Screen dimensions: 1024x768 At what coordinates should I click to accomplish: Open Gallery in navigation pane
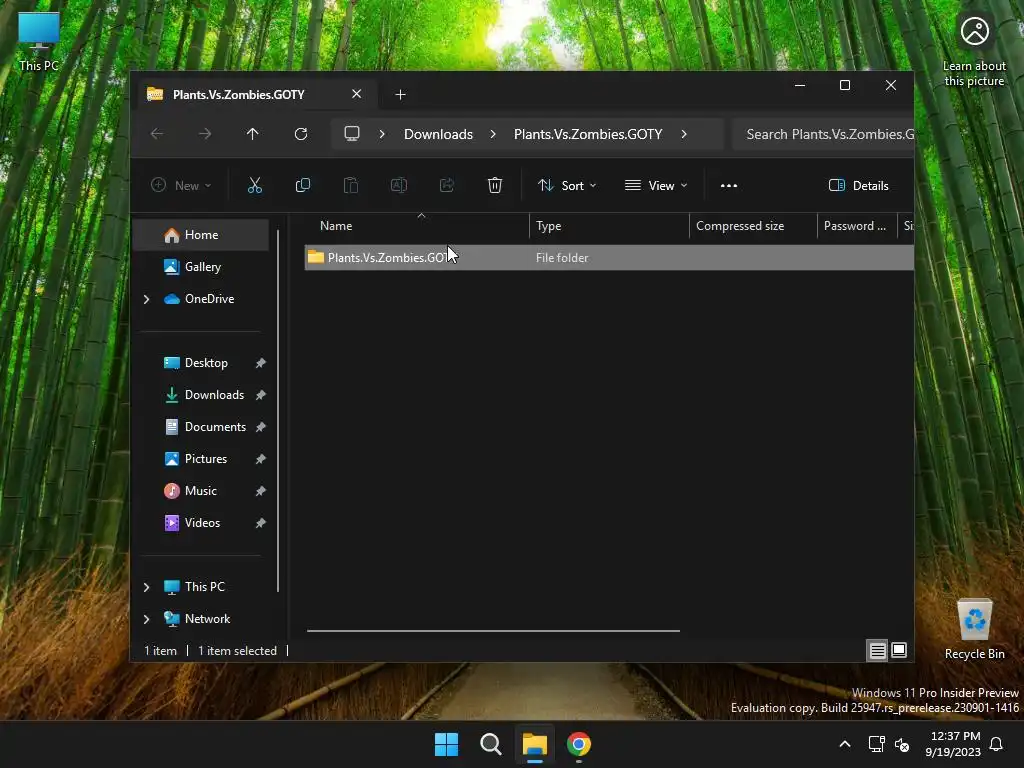point(202,266)
